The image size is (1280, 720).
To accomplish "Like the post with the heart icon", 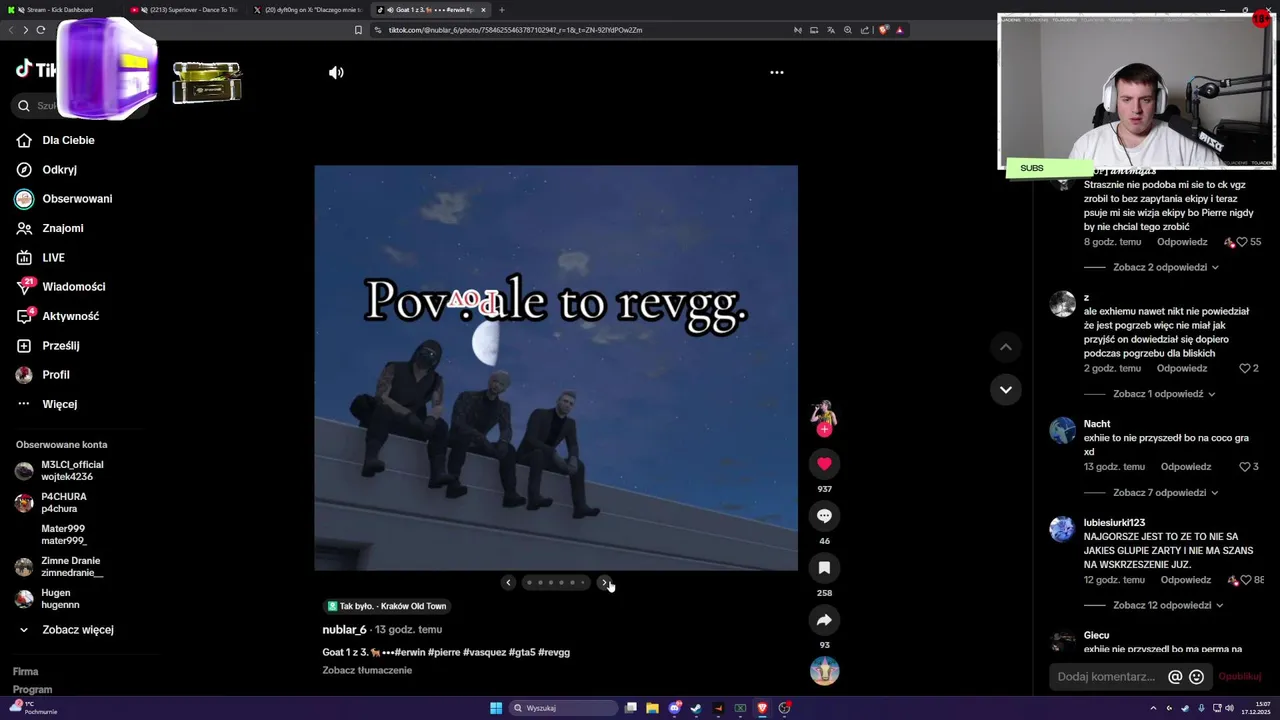I will tap(824, 464).
